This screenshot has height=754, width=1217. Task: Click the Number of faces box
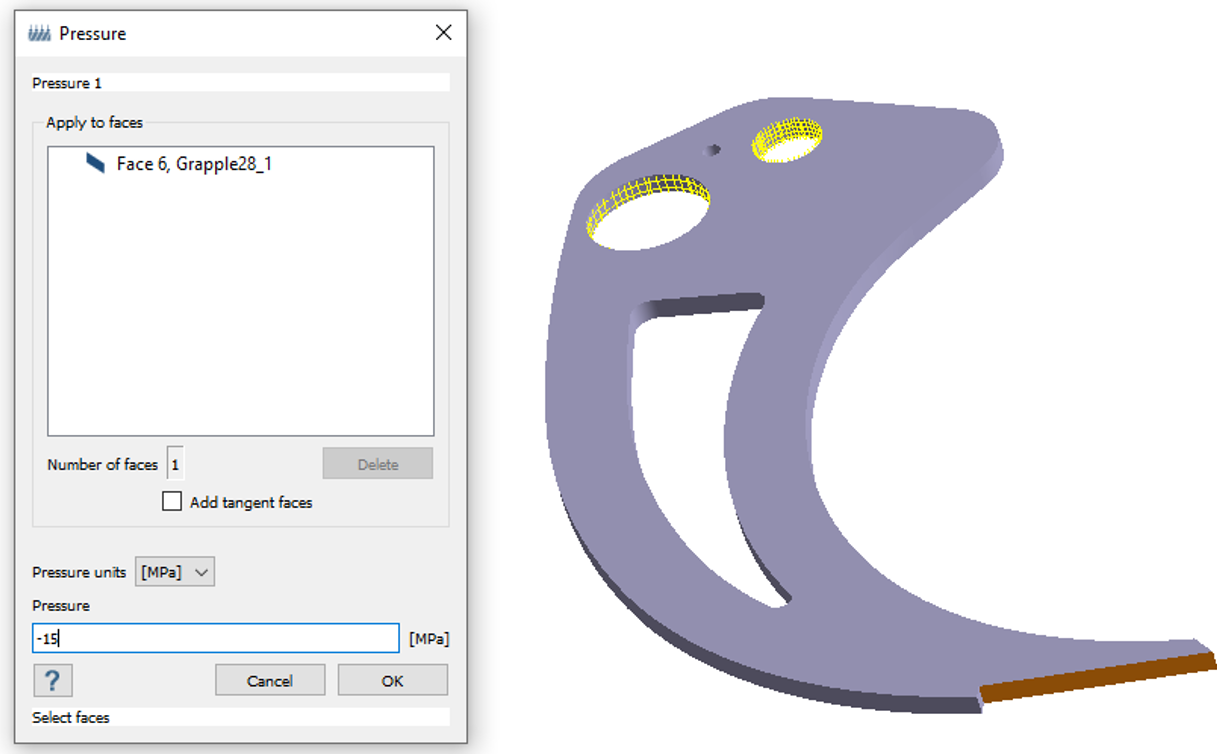(175, 464)
